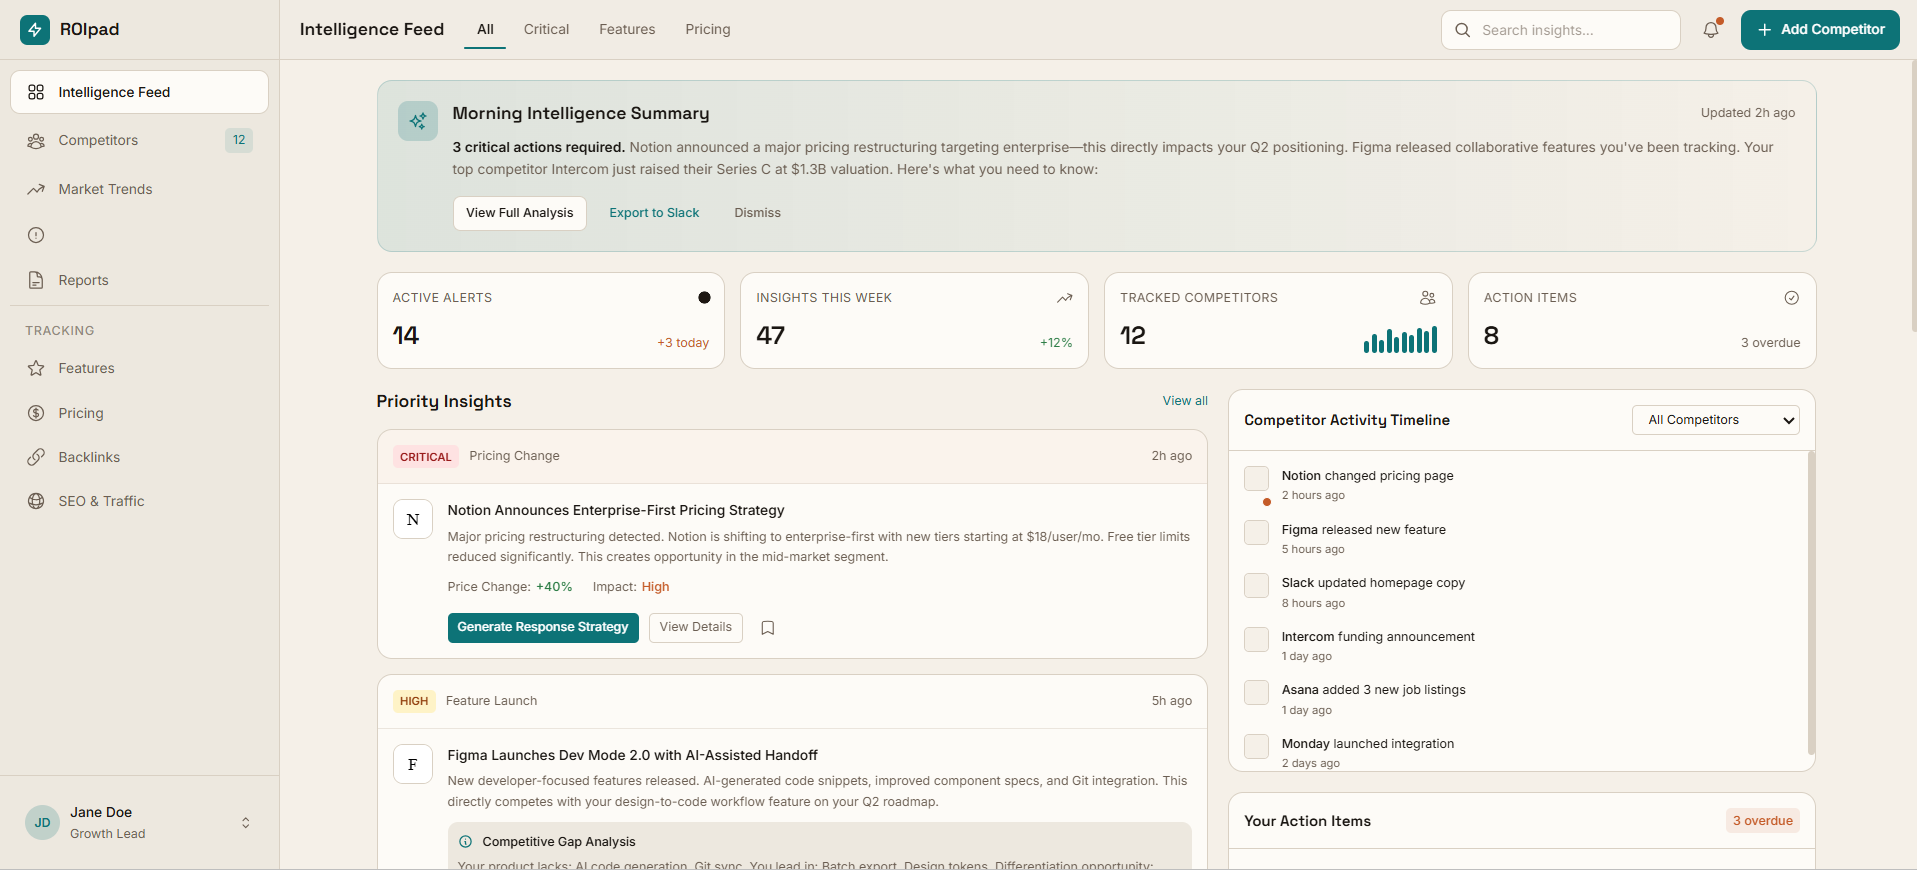Expand the Jane Doe account switcher
The height and width of the screenshot is (870, 1917).
(245, 823)
